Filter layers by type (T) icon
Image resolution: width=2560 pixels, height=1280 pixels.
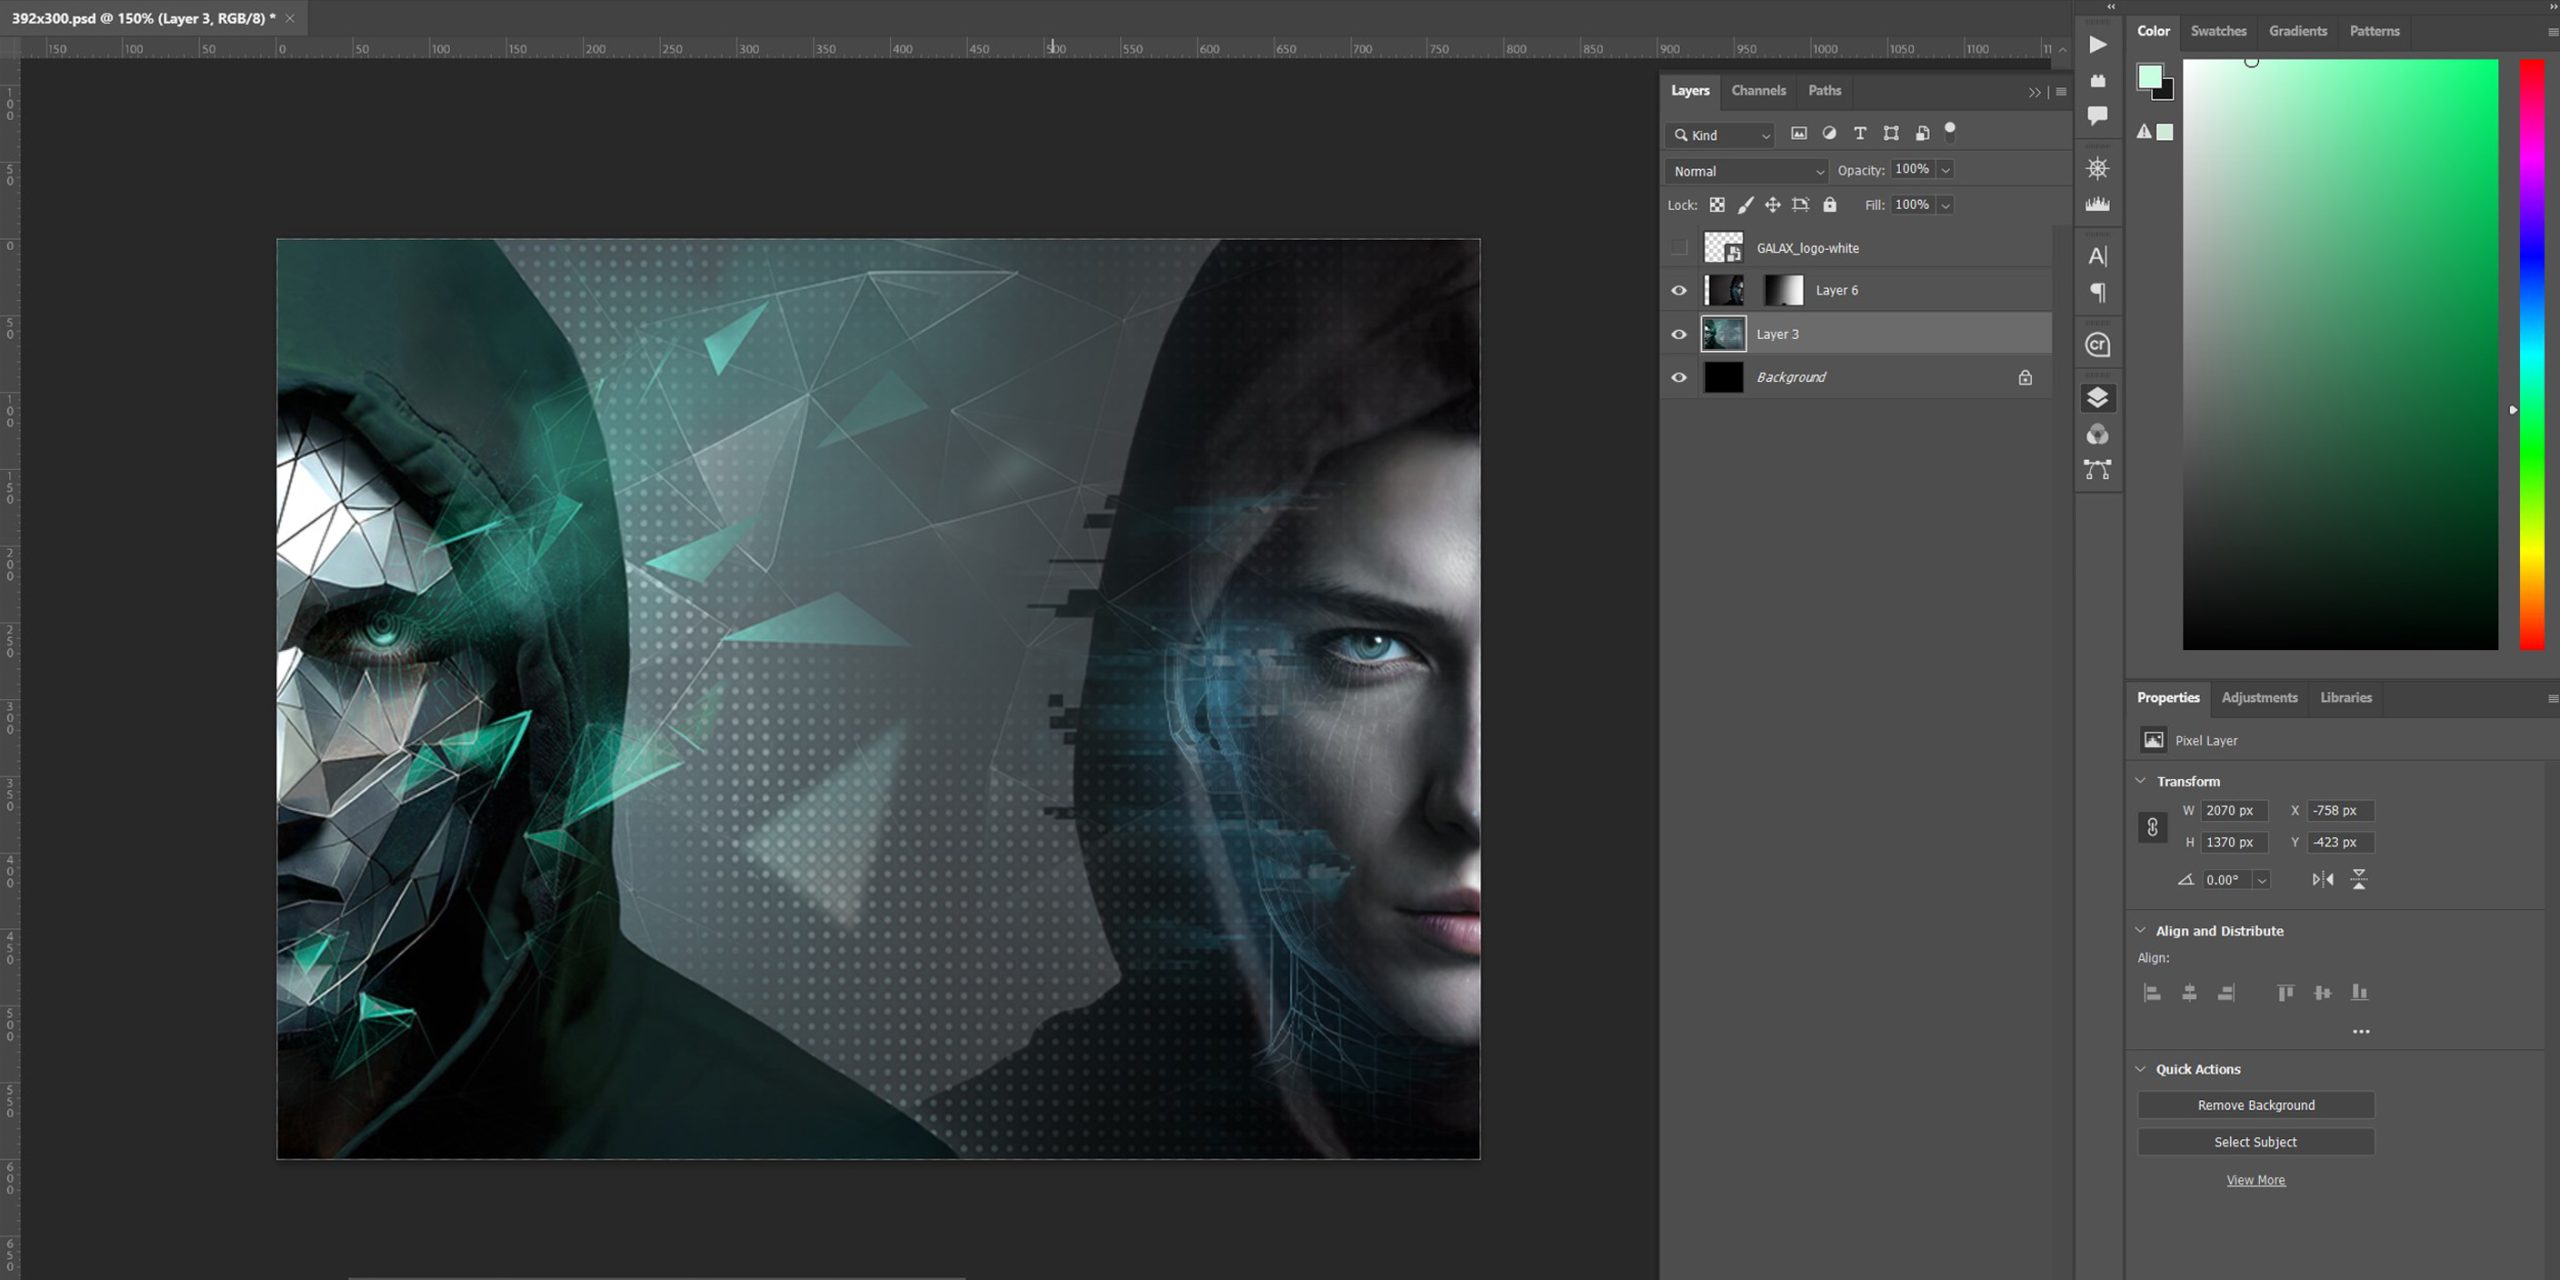pyautogui.click(x=1859, y=133)
